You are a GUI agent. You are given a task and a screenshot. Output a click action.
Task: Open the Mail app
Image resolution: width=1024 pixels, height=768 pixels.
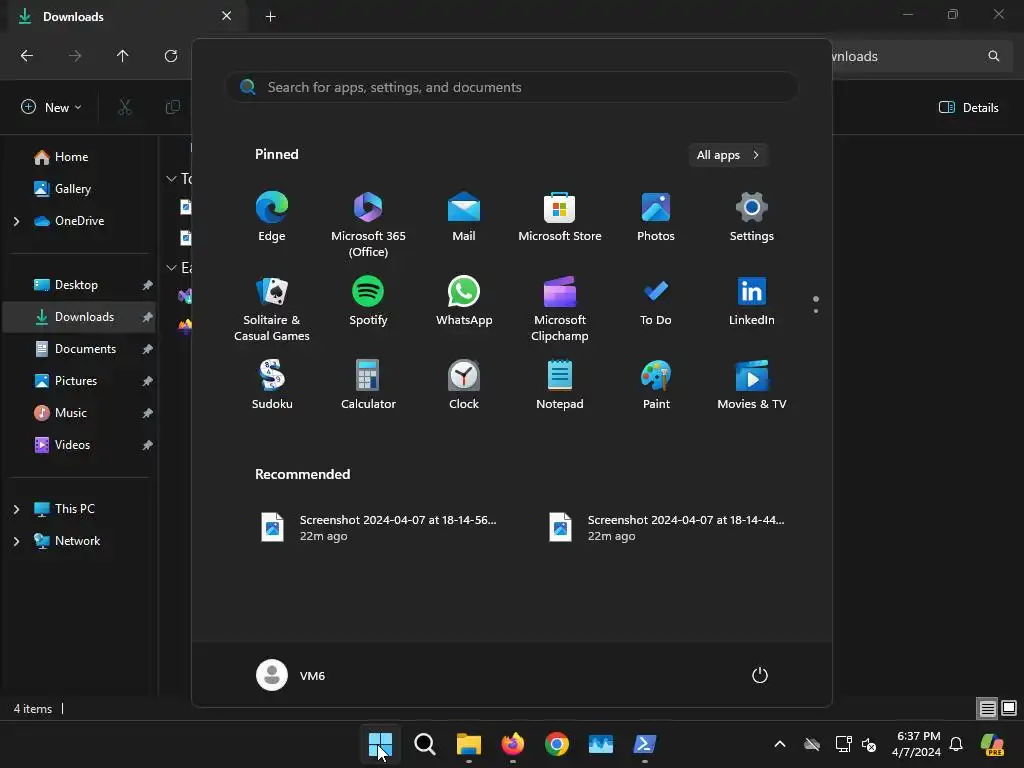[464, 217]
